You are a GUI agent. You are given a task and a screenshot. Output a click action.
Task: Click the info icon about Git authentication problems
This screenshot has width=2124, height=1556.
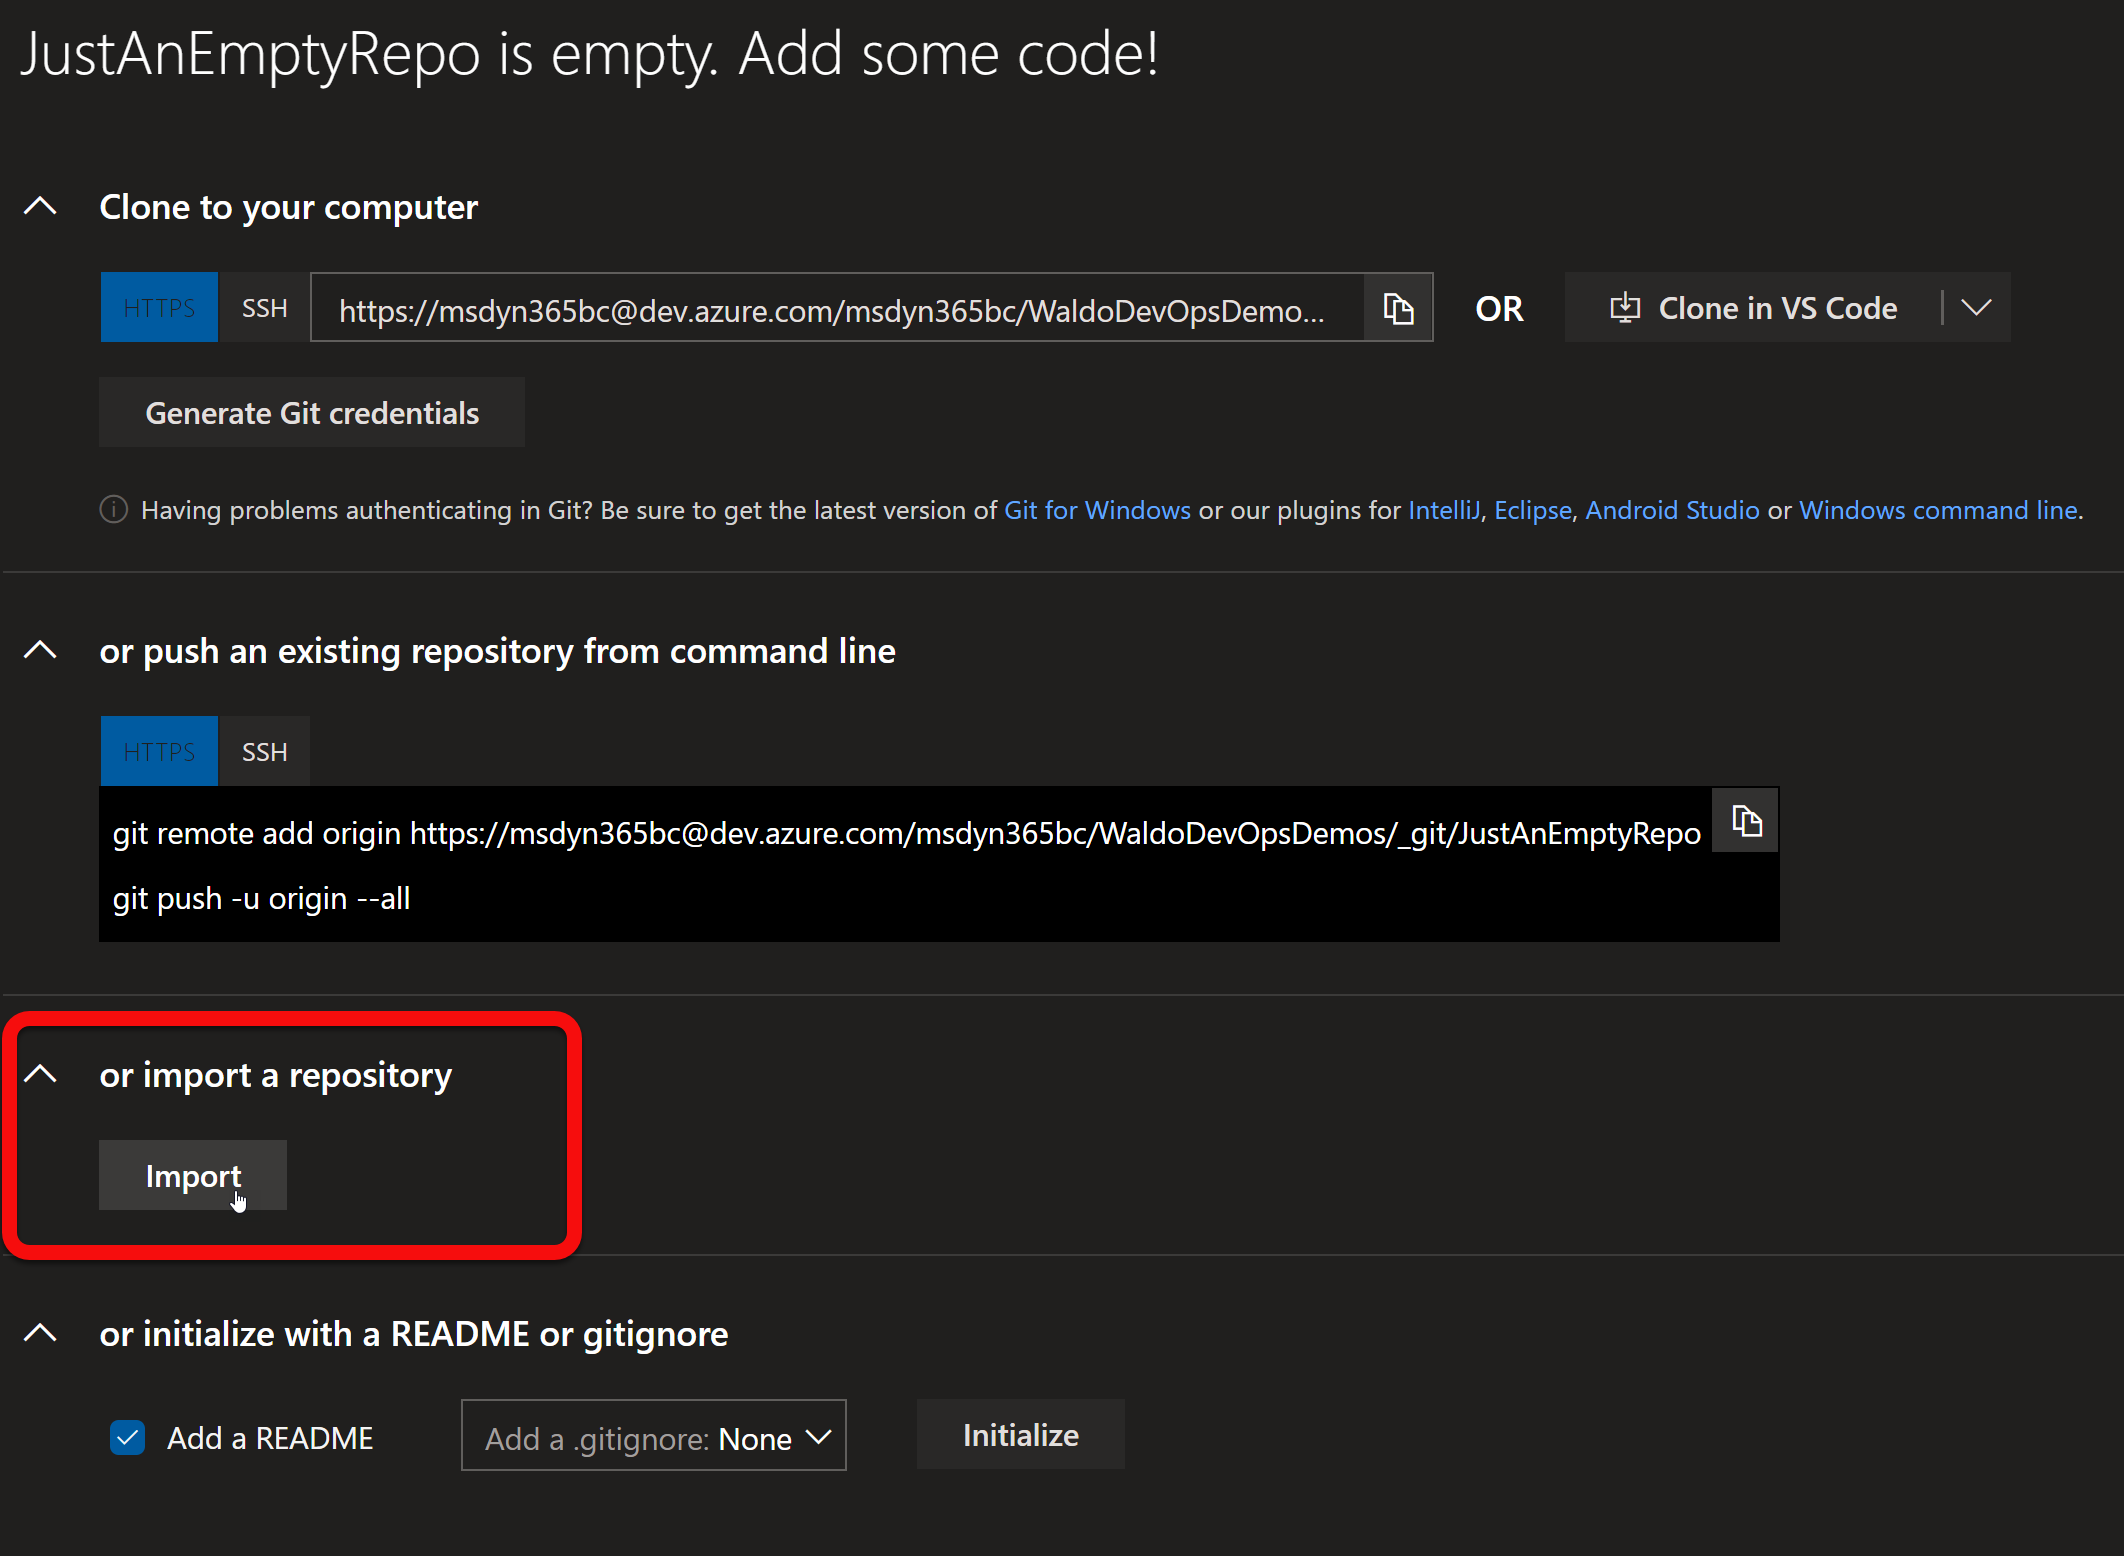tap(113, 509)
